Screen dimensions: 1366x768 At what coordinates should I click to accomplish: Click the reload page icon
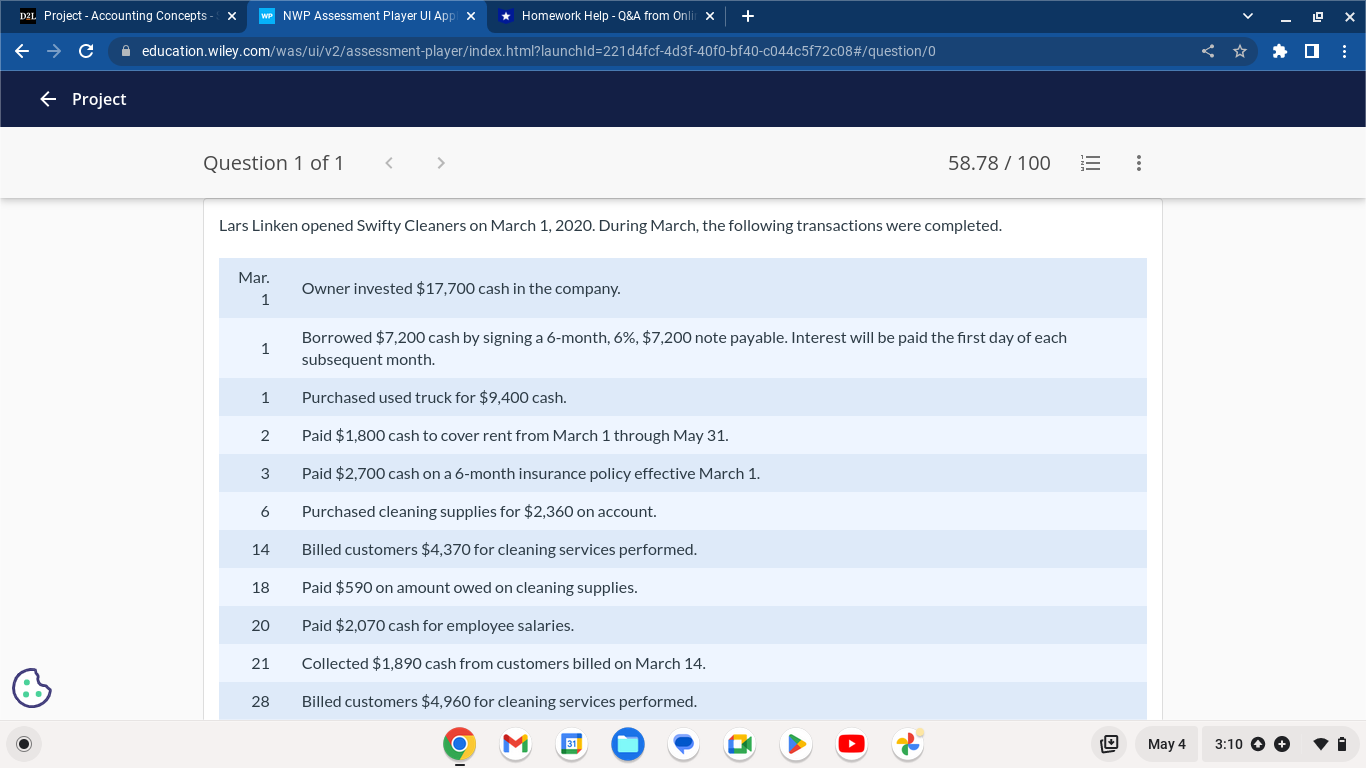[x=86, y=50]
